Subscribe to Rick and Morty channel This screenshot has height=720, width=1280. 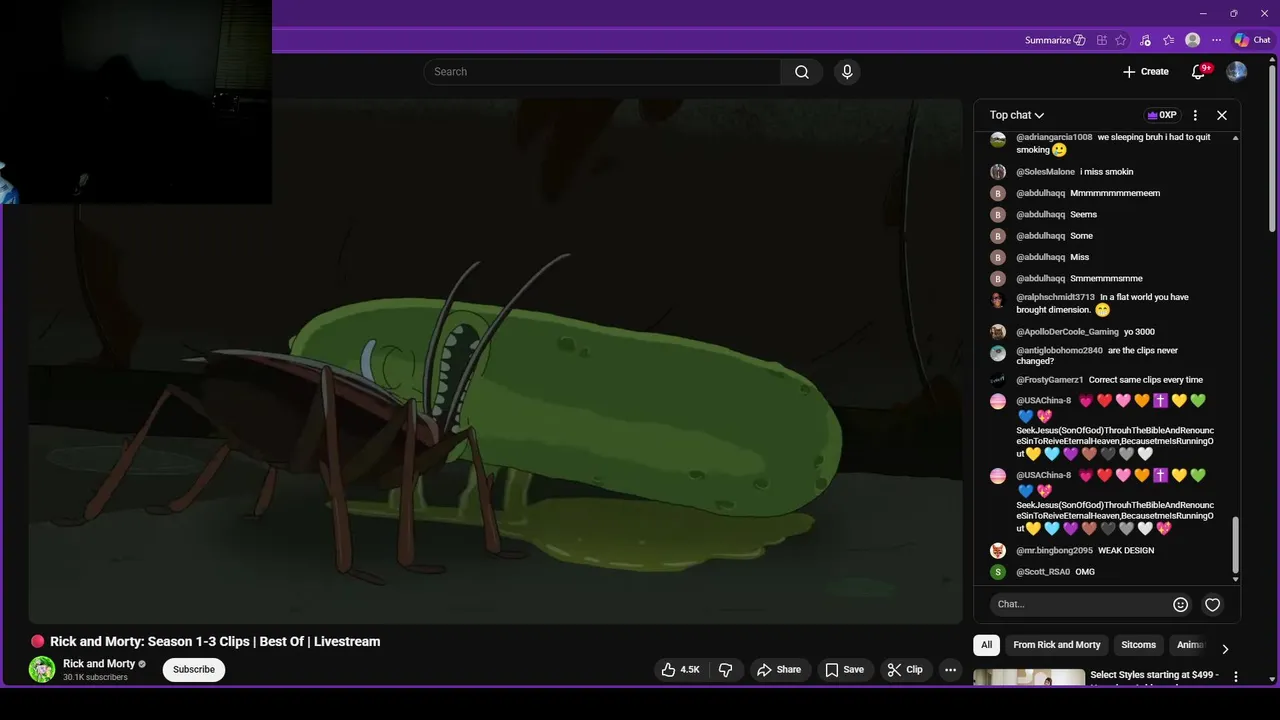[194, 669]
